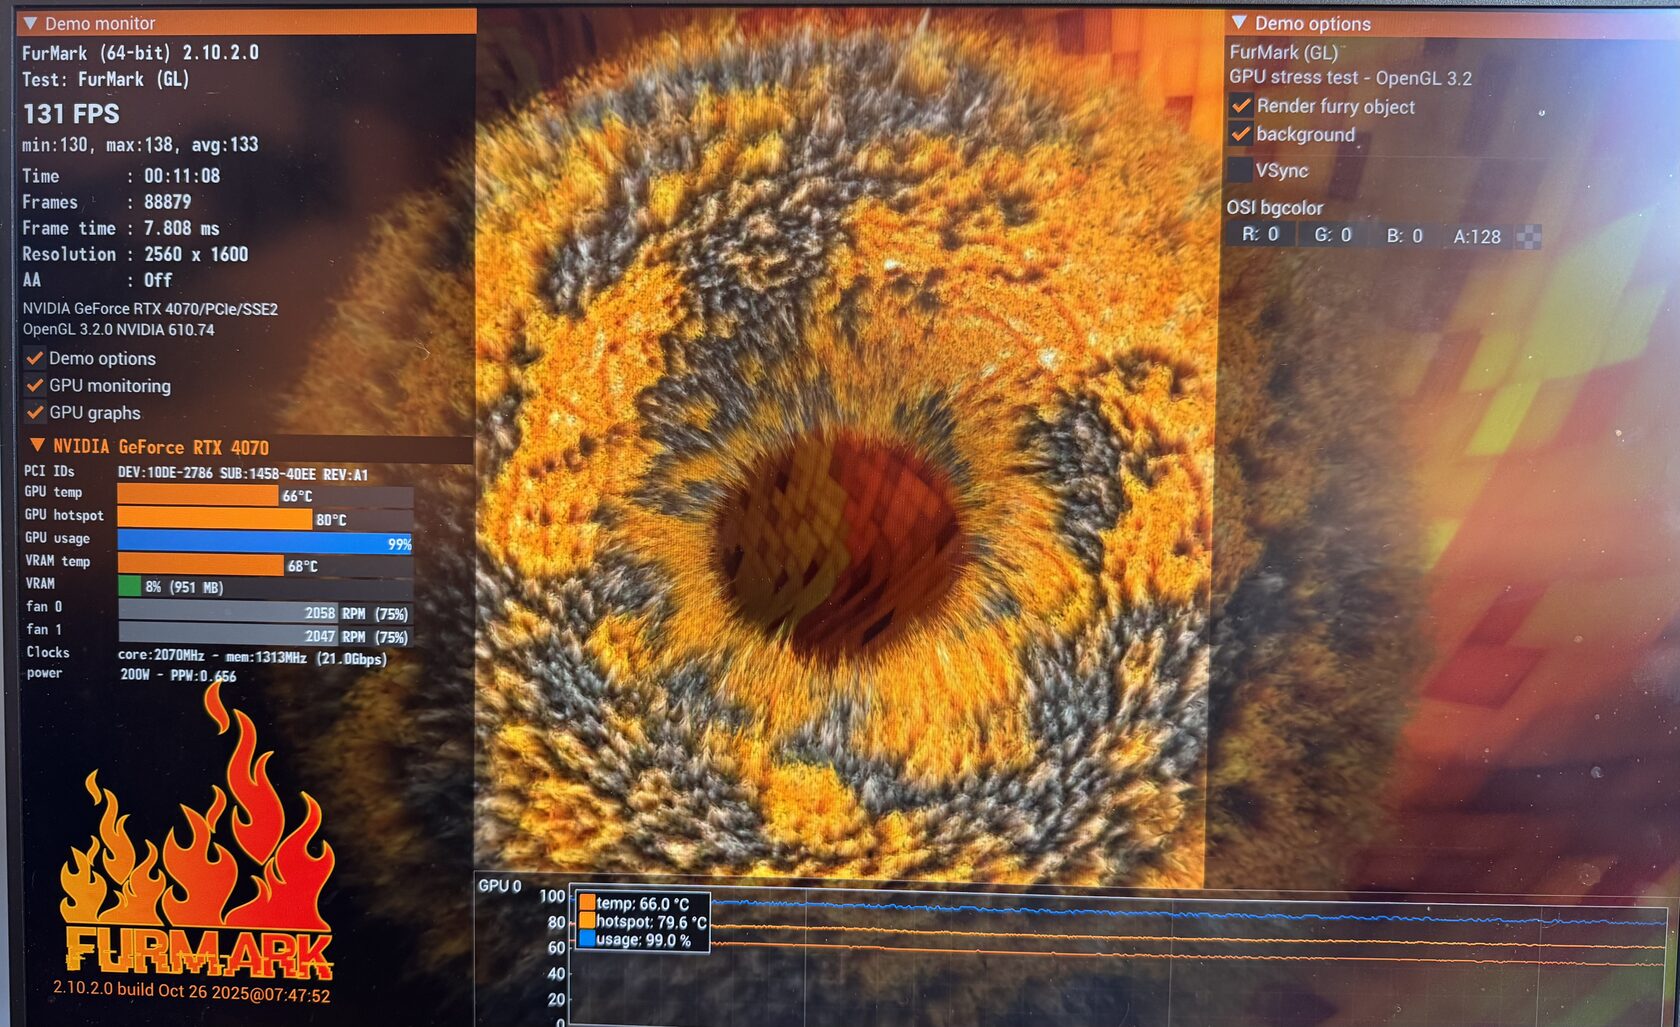Click the fan 1 2047 RPM bar

coord(265,635)
